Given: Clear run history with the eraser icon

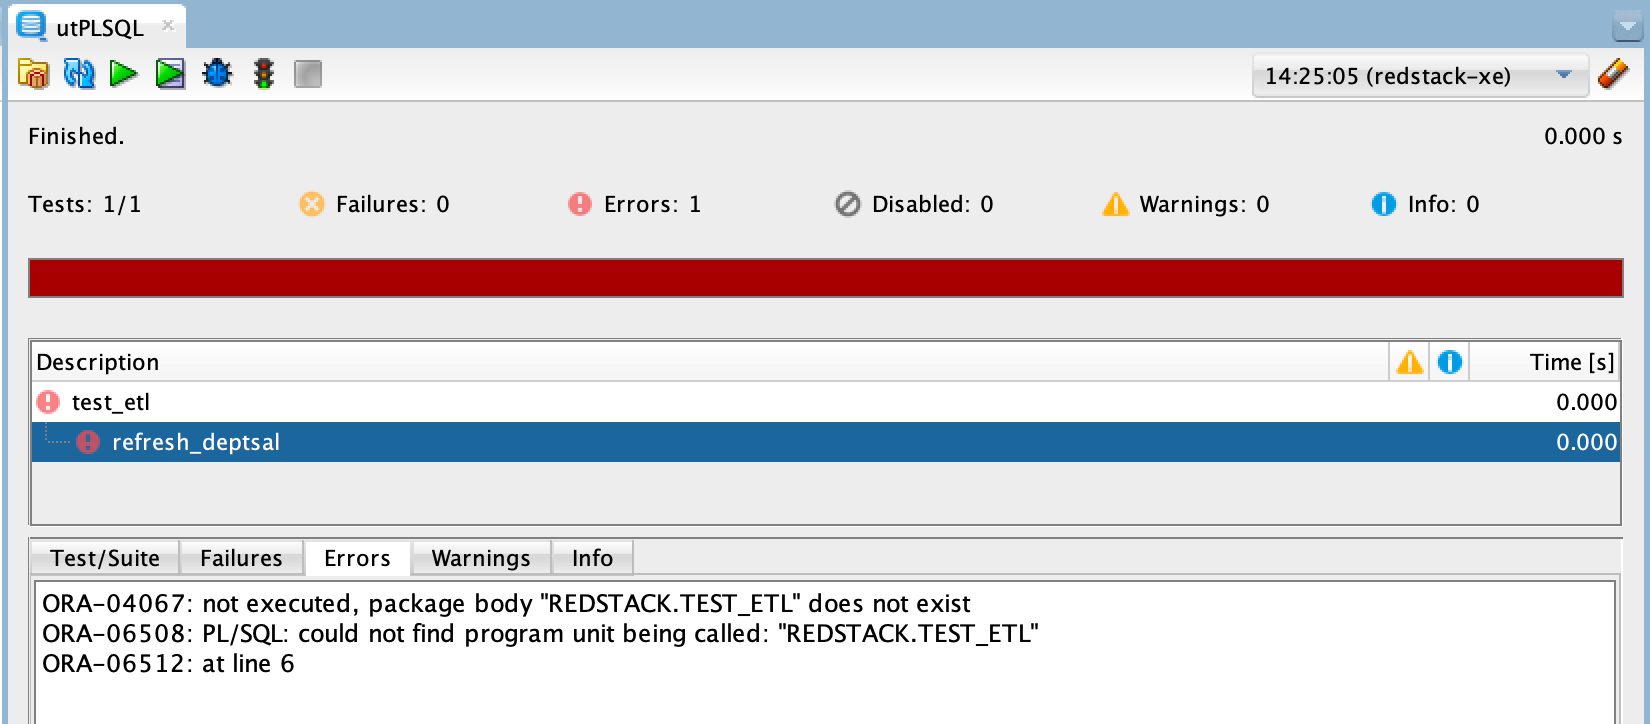Looking at the screenshot, I should (x=1613, y=75).
